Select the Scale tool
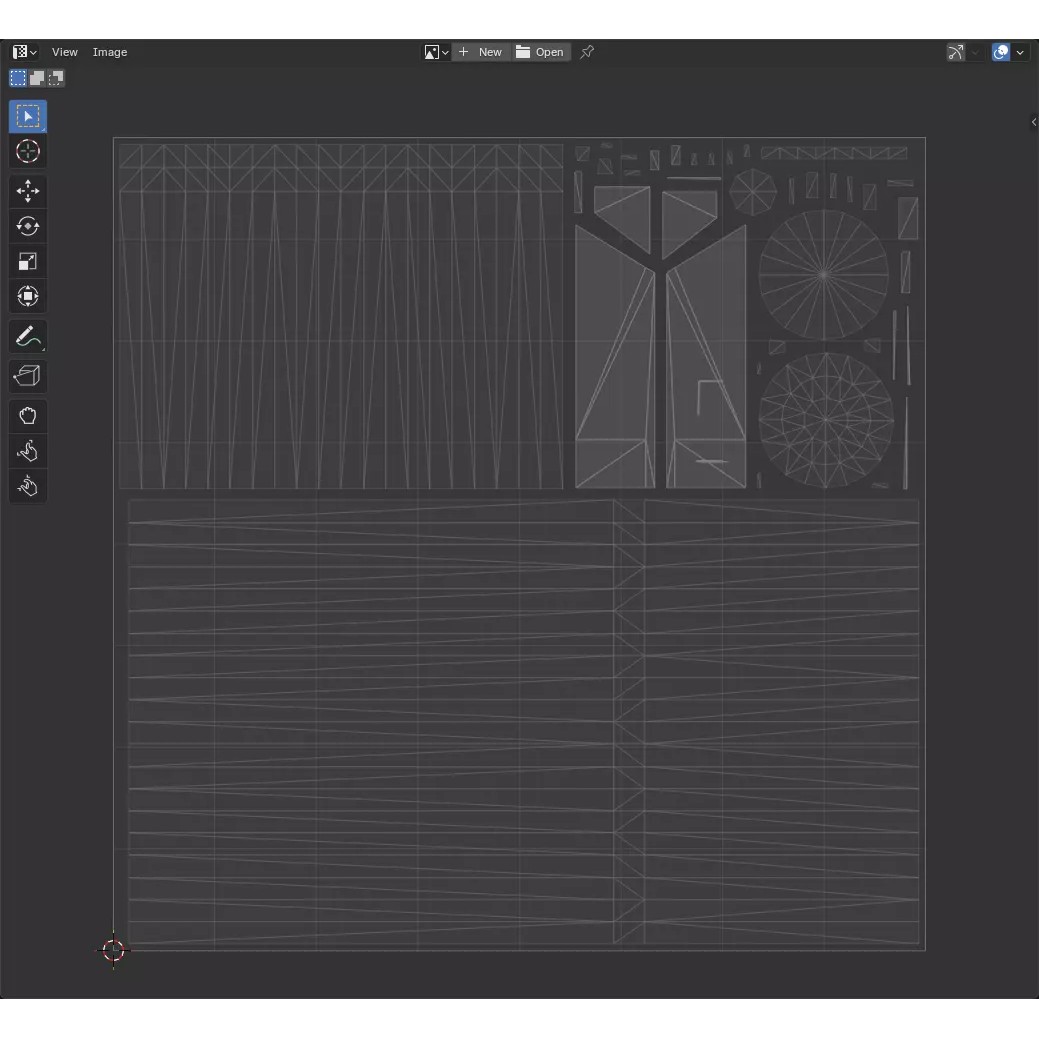Image resolution: width=1039 pixels, height=1039 pixels. click(28, 262)
